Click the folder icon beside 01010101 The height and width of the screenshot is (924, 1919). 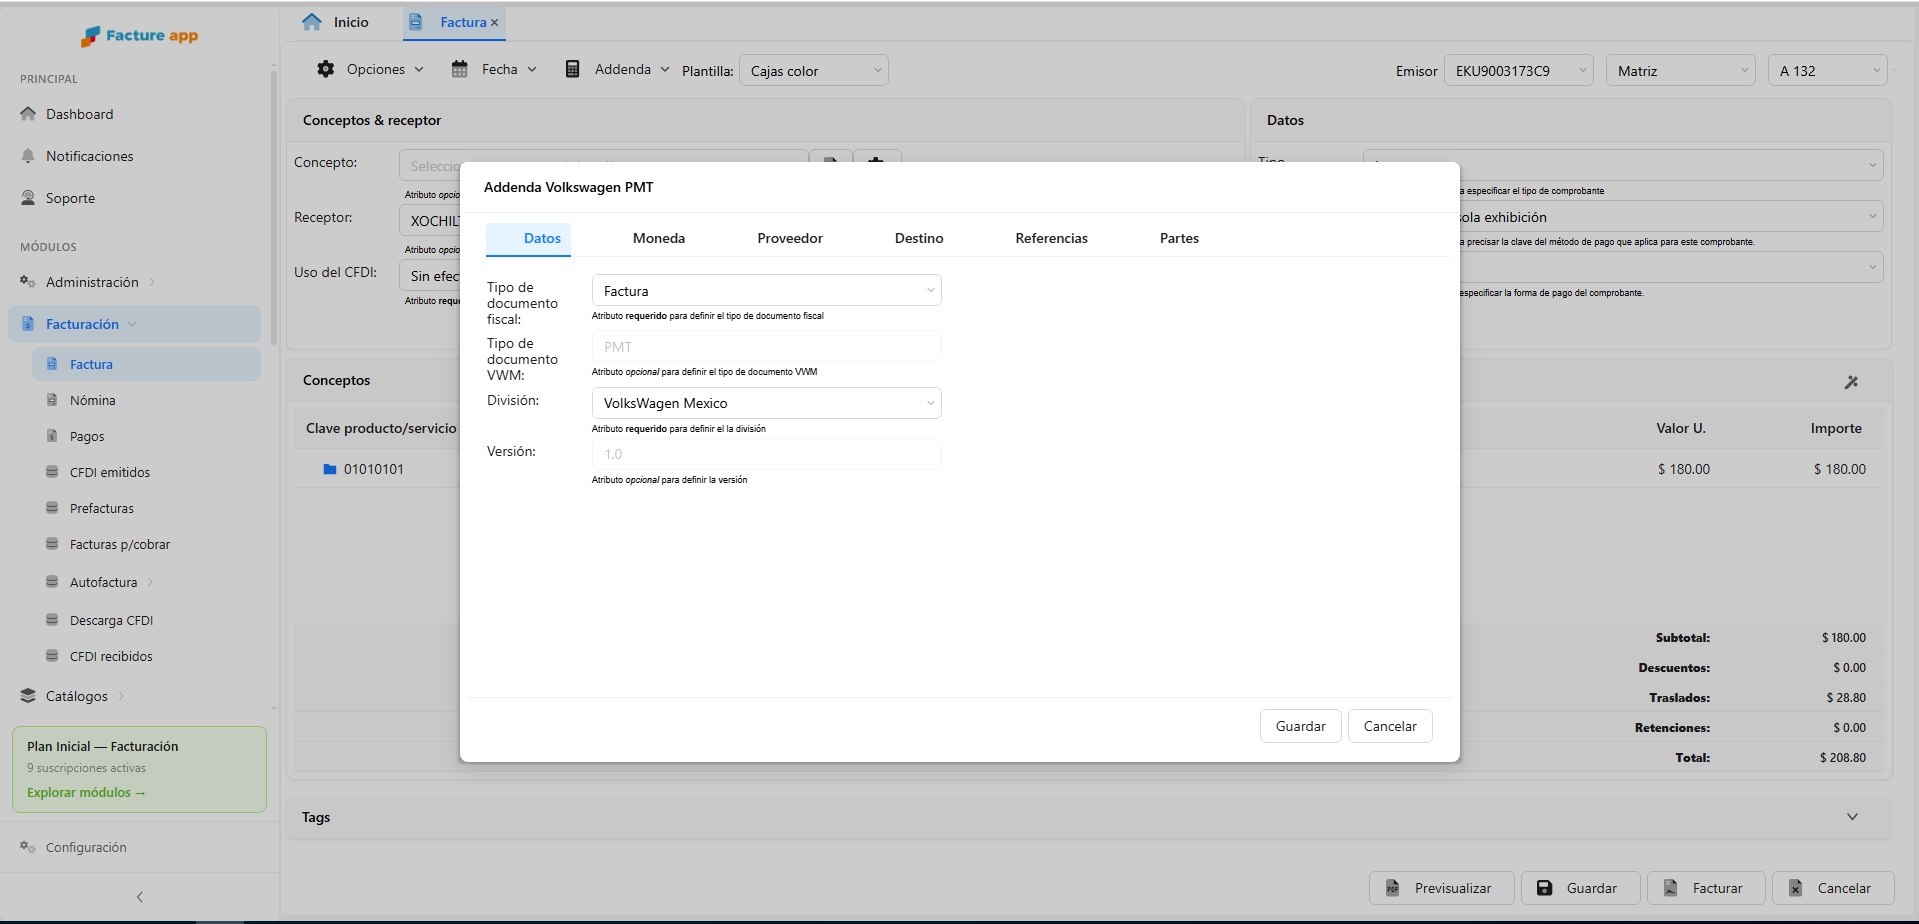point(330,469)
